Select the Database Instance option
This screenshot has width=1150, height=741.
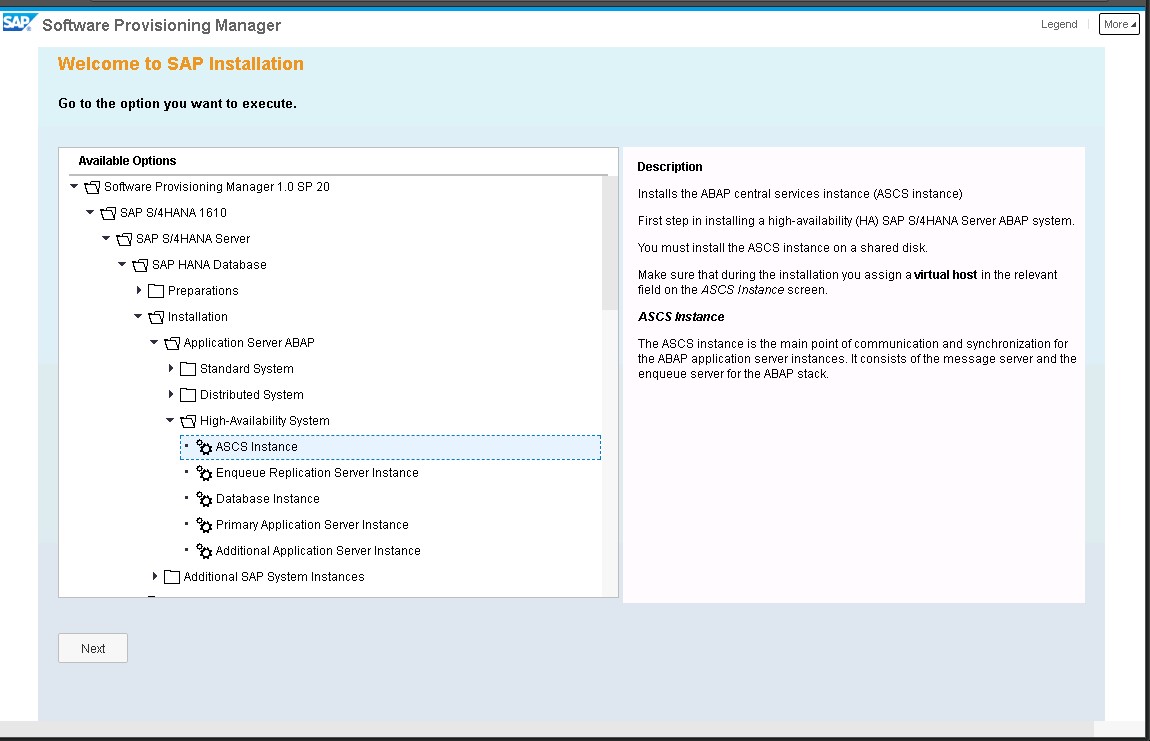(x=268, y=499)
